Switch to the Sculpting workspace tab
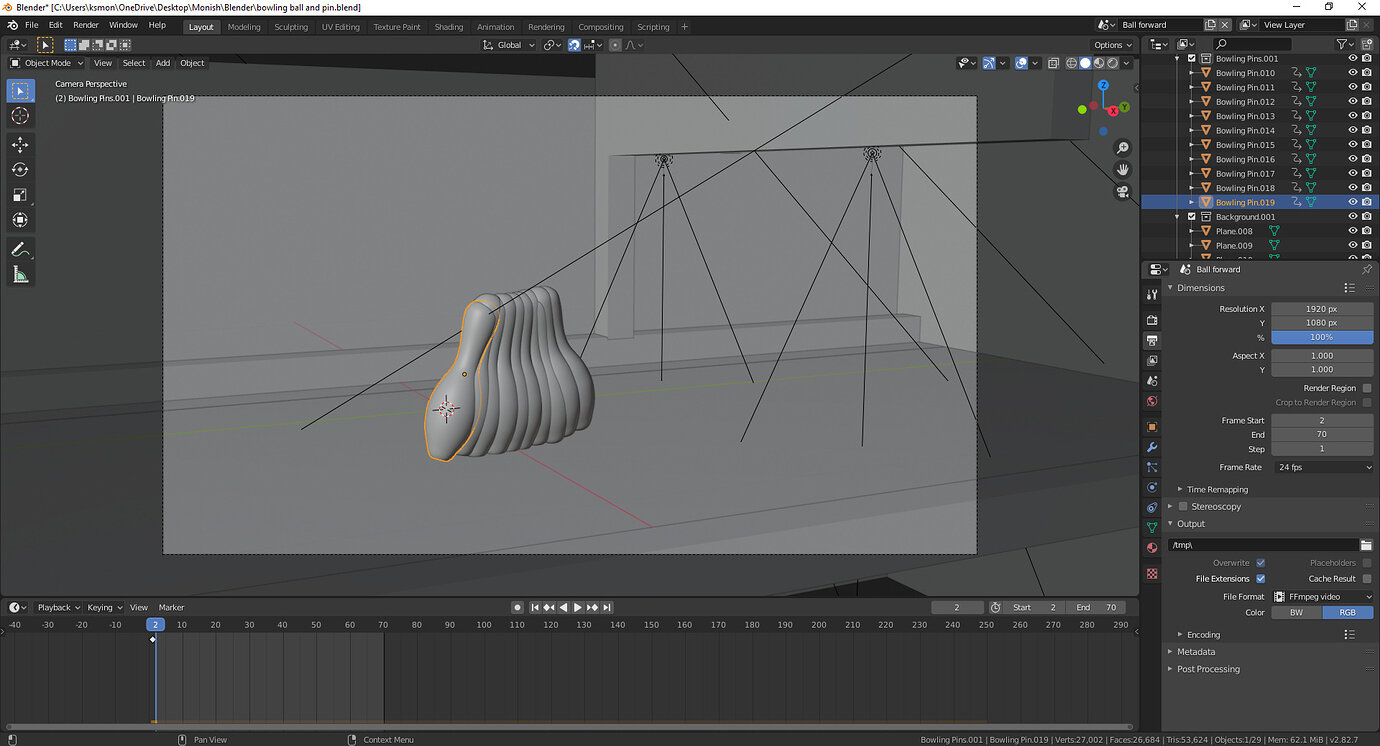Image resolution: width=1380 pixels, height=746 pixels. tap(291, 27)
